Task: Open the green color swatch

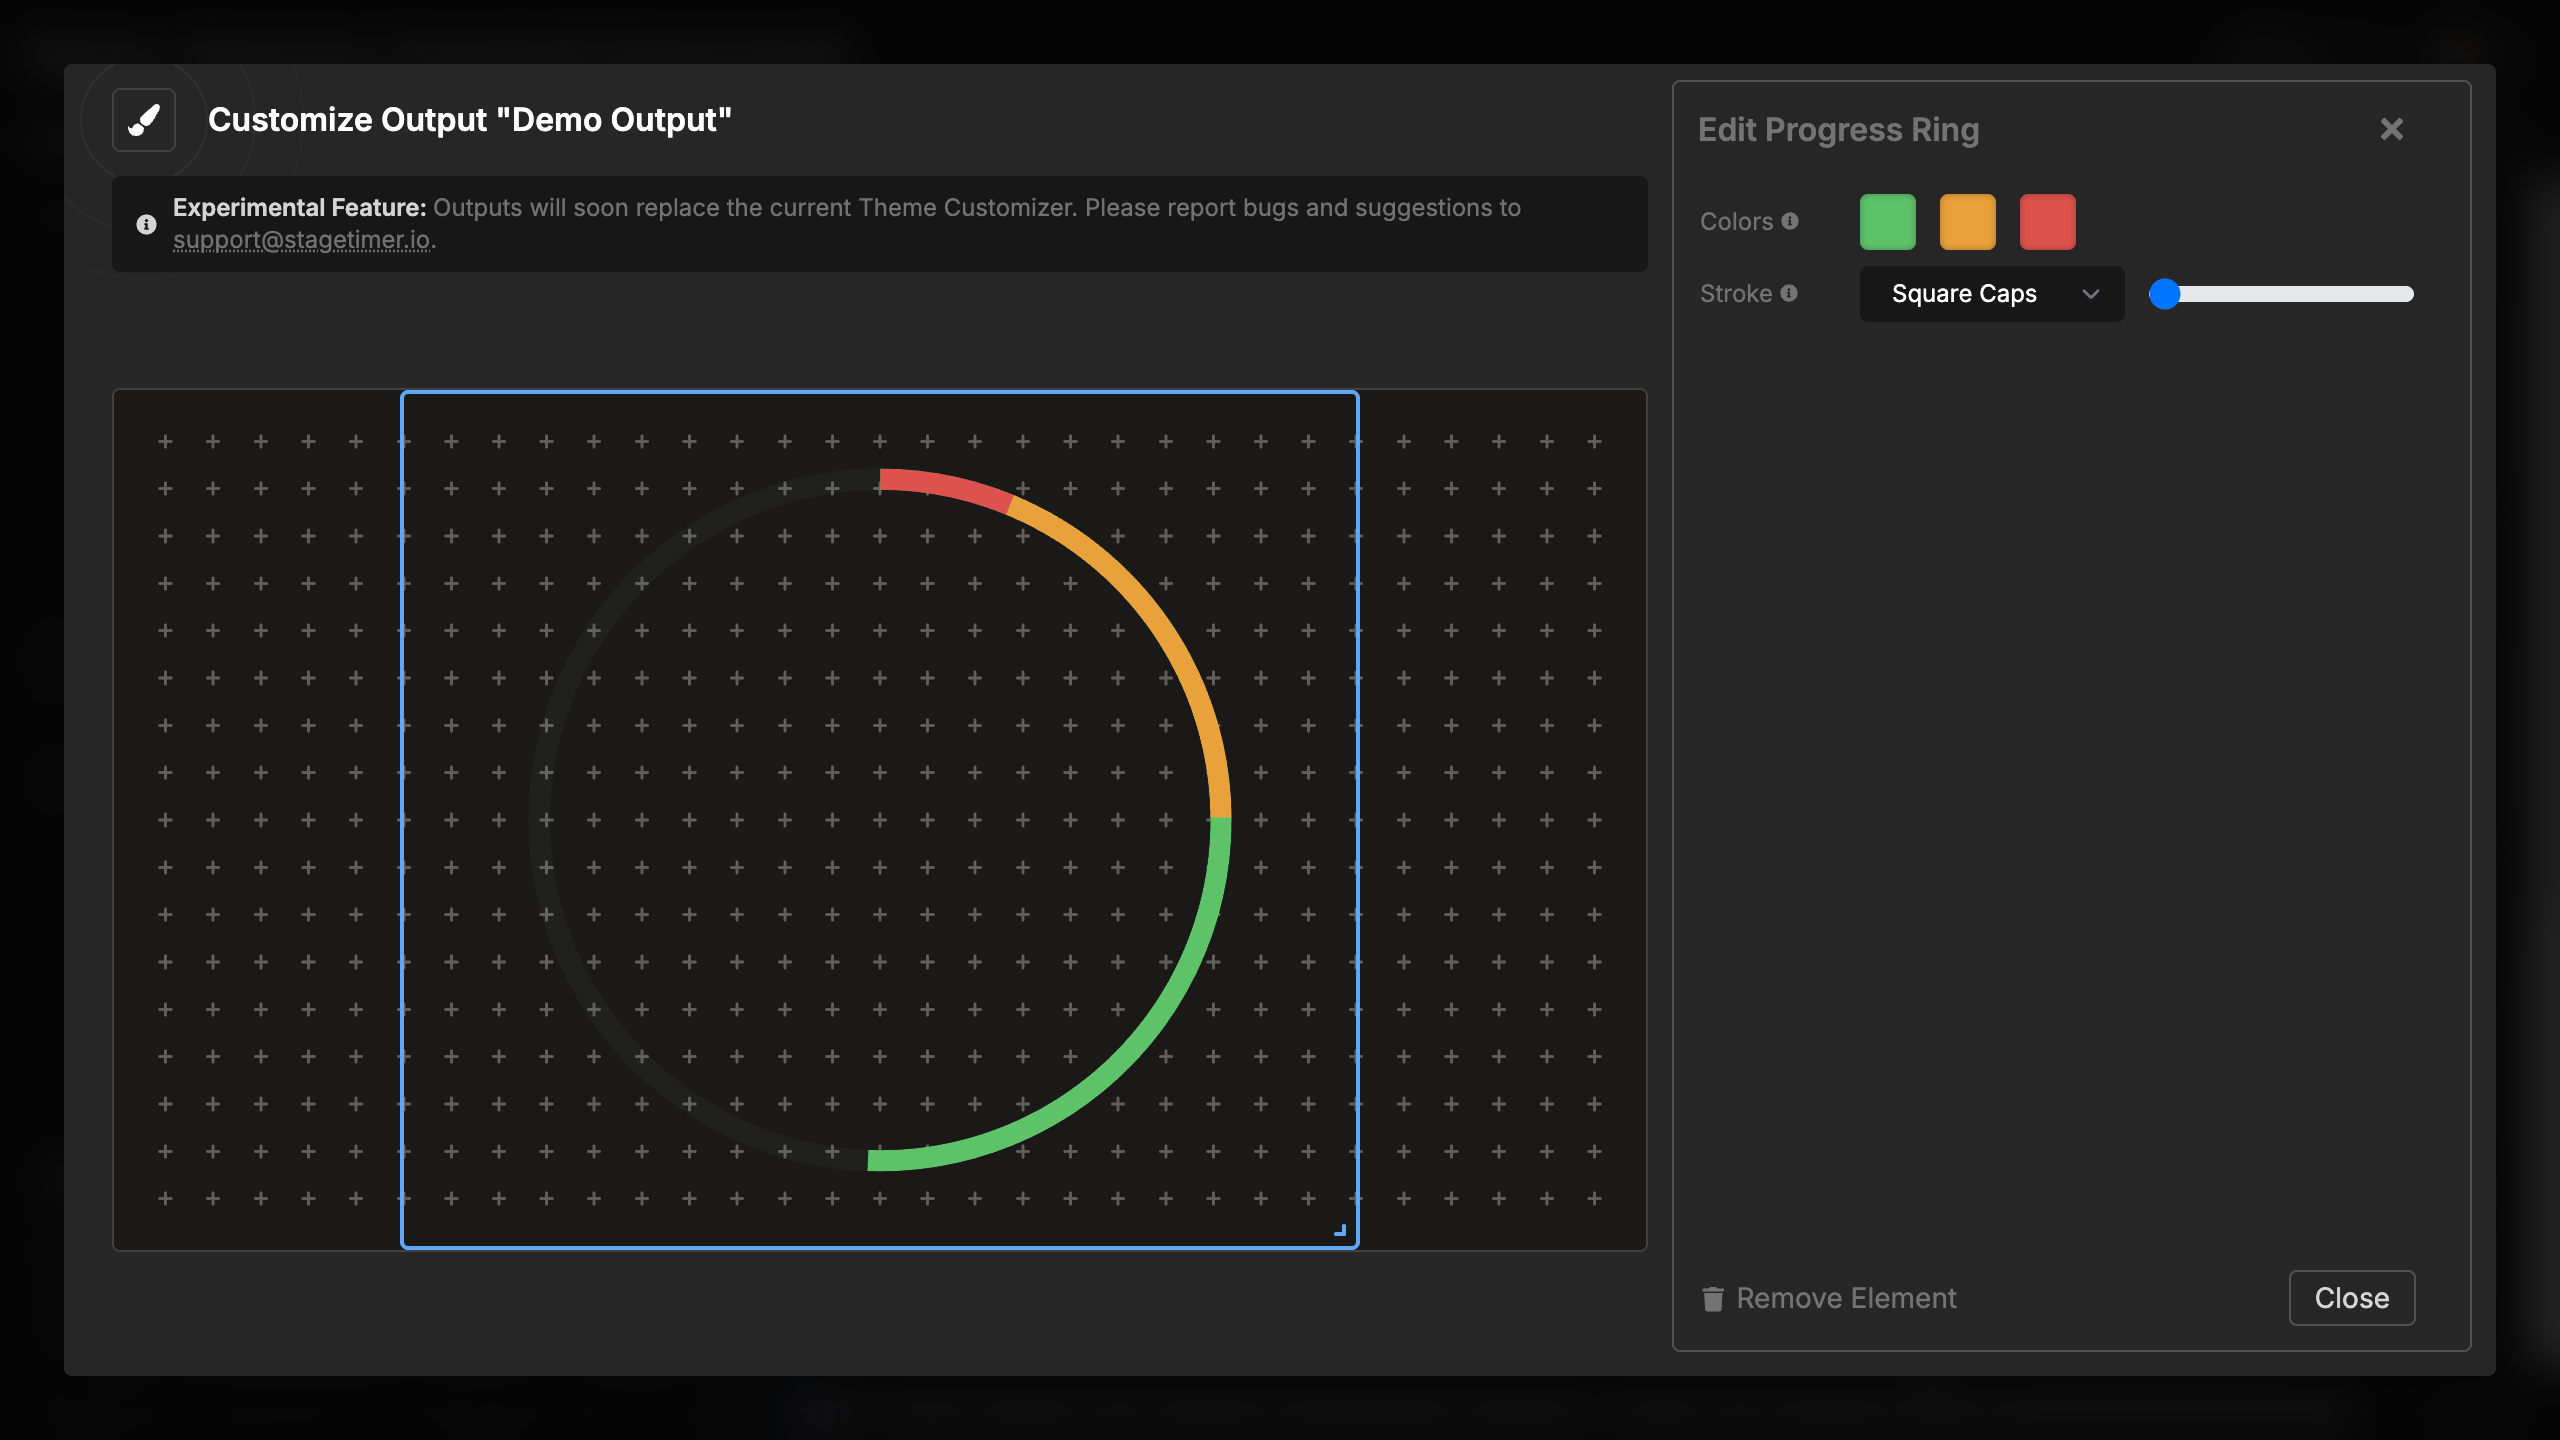Action: pyautogui.click(x=1887, y=222)
